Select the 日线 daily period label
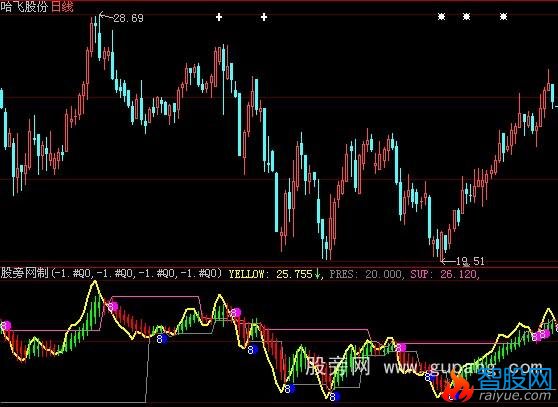This screenshot has height=407, width=558. [63, 7]
